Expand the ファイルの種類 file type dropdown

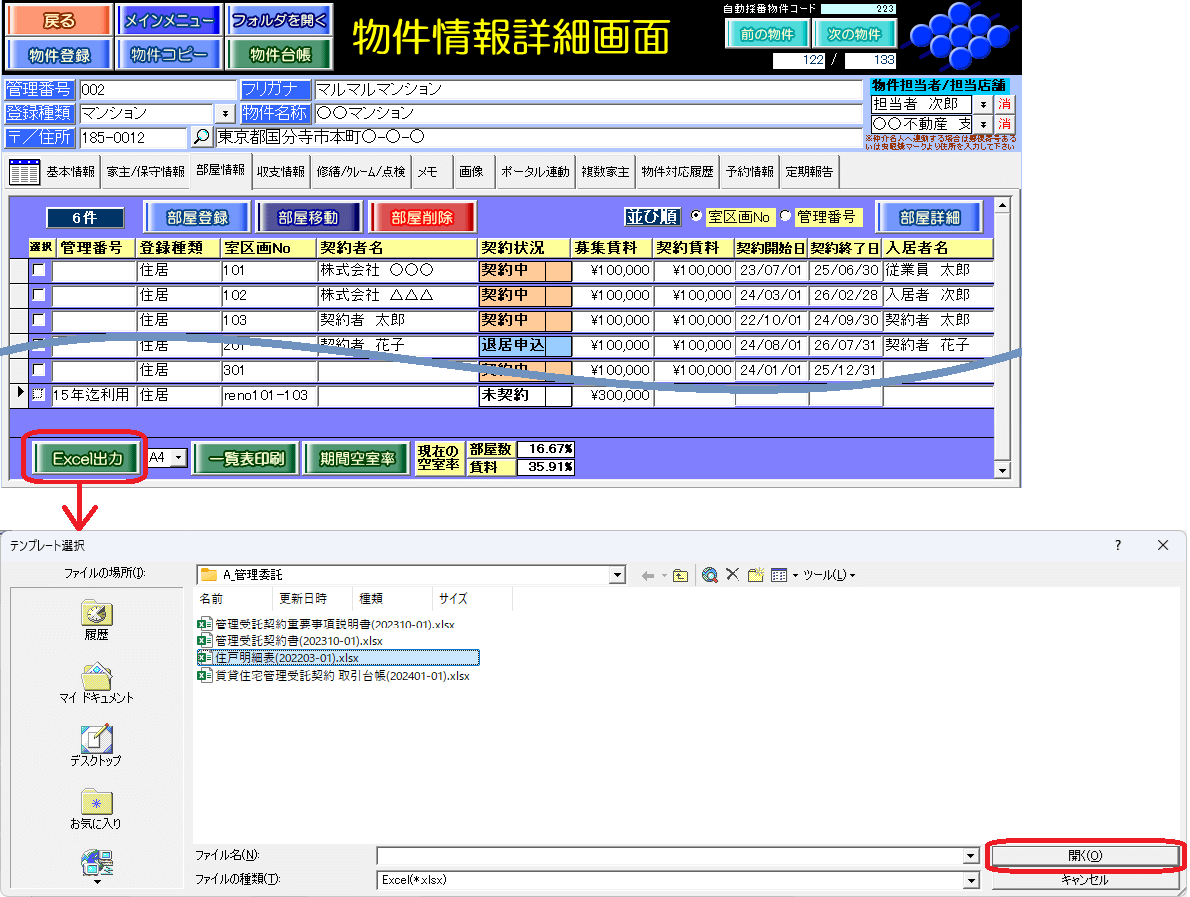click(970, 880)
